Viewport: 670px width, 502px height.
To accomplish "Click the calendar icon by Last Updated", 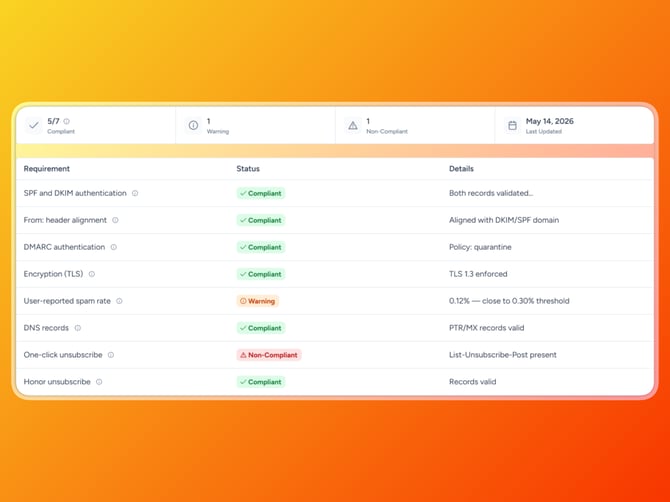I will click(x=512, y=125).
